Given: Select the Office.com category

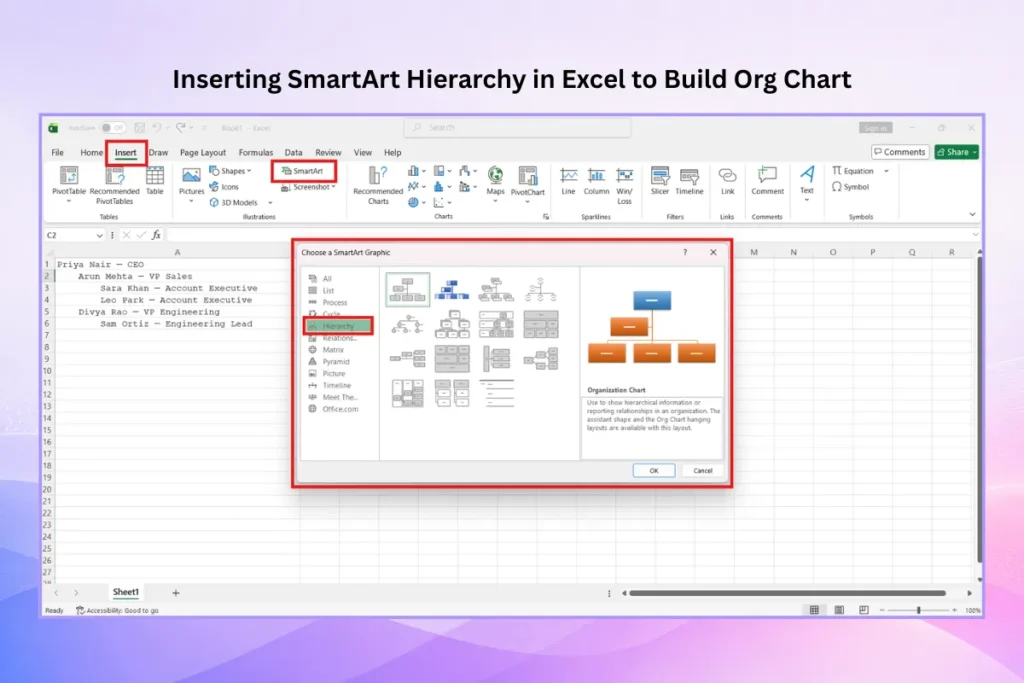Looking at the screenshot, I should pyautogui.click(x=334, y=409).
